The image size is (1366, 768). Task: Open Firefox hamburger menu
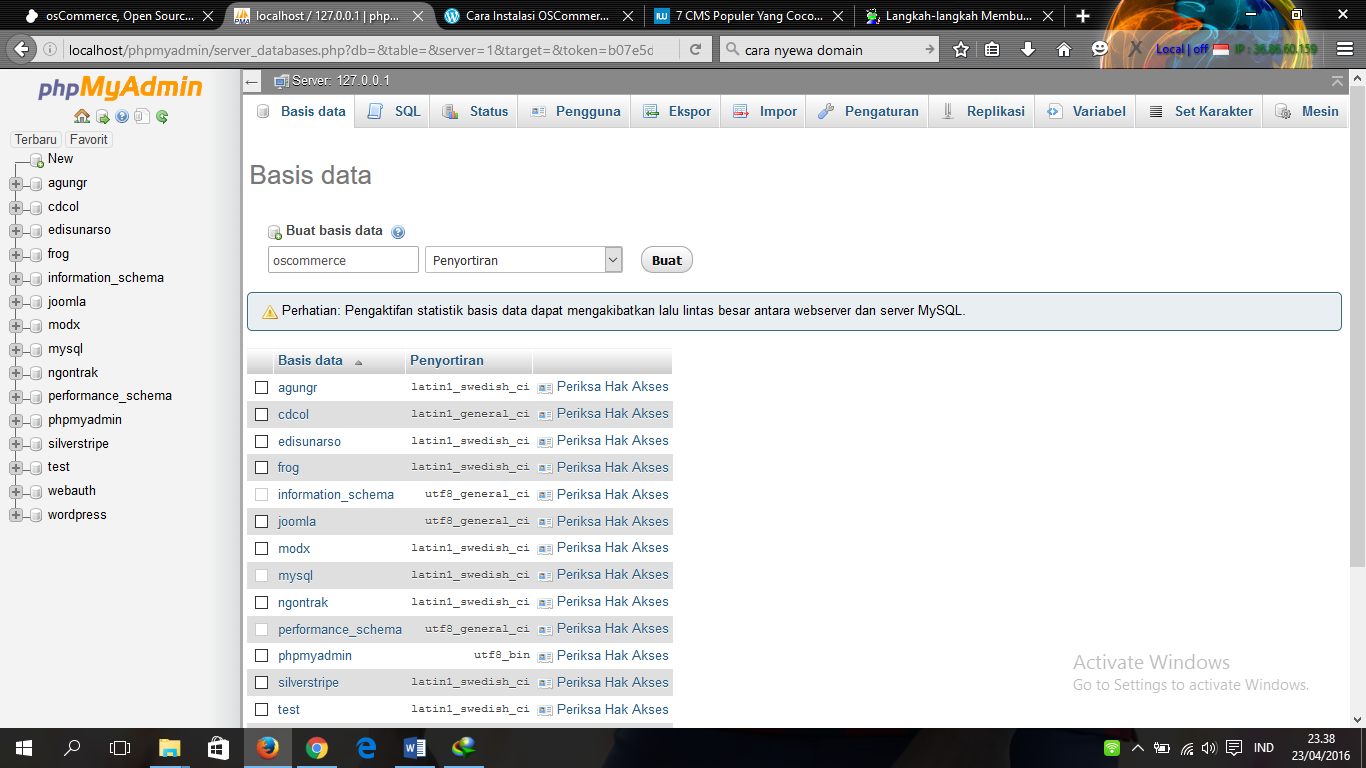(1343, 49)
